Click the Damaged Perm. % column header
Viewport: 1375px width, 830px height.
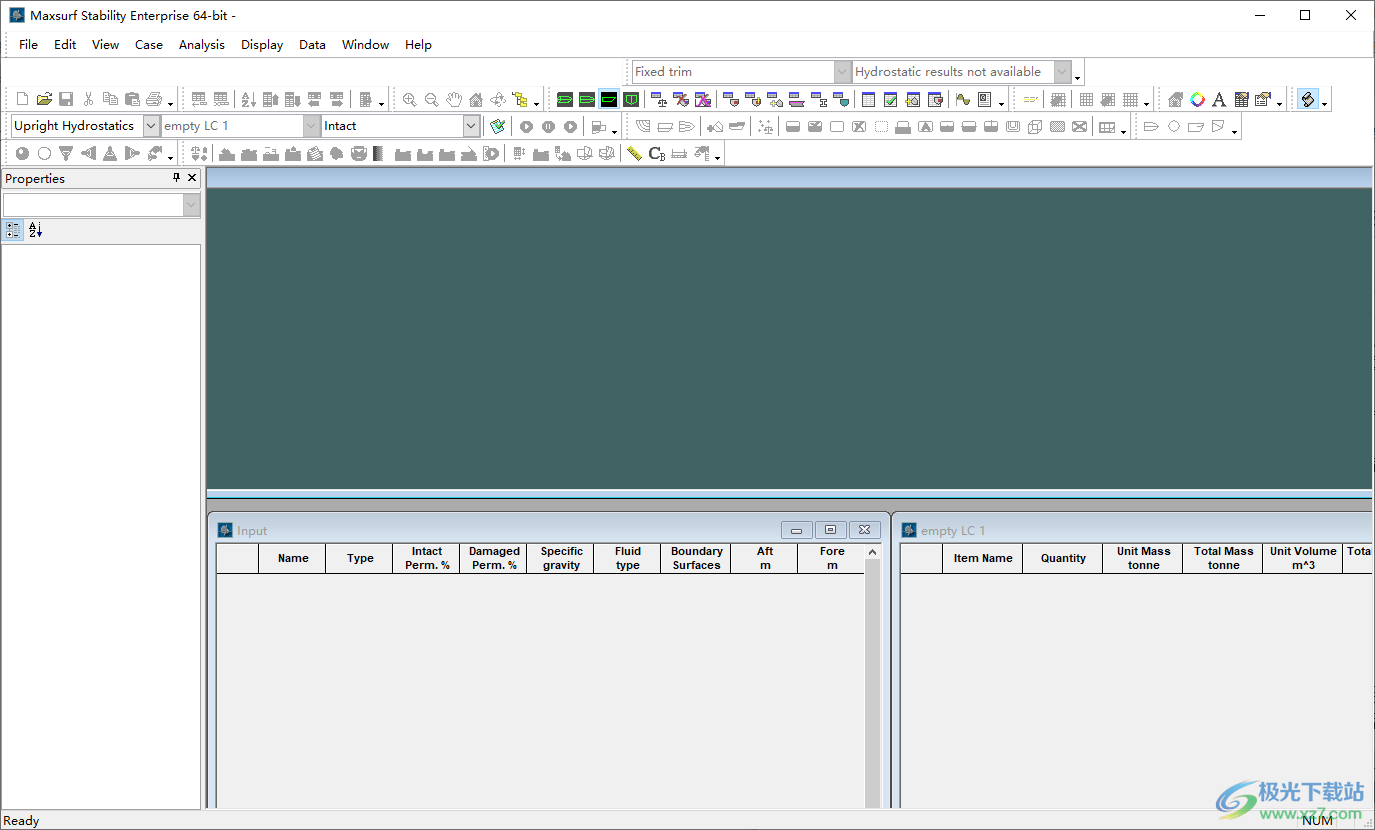494,558
